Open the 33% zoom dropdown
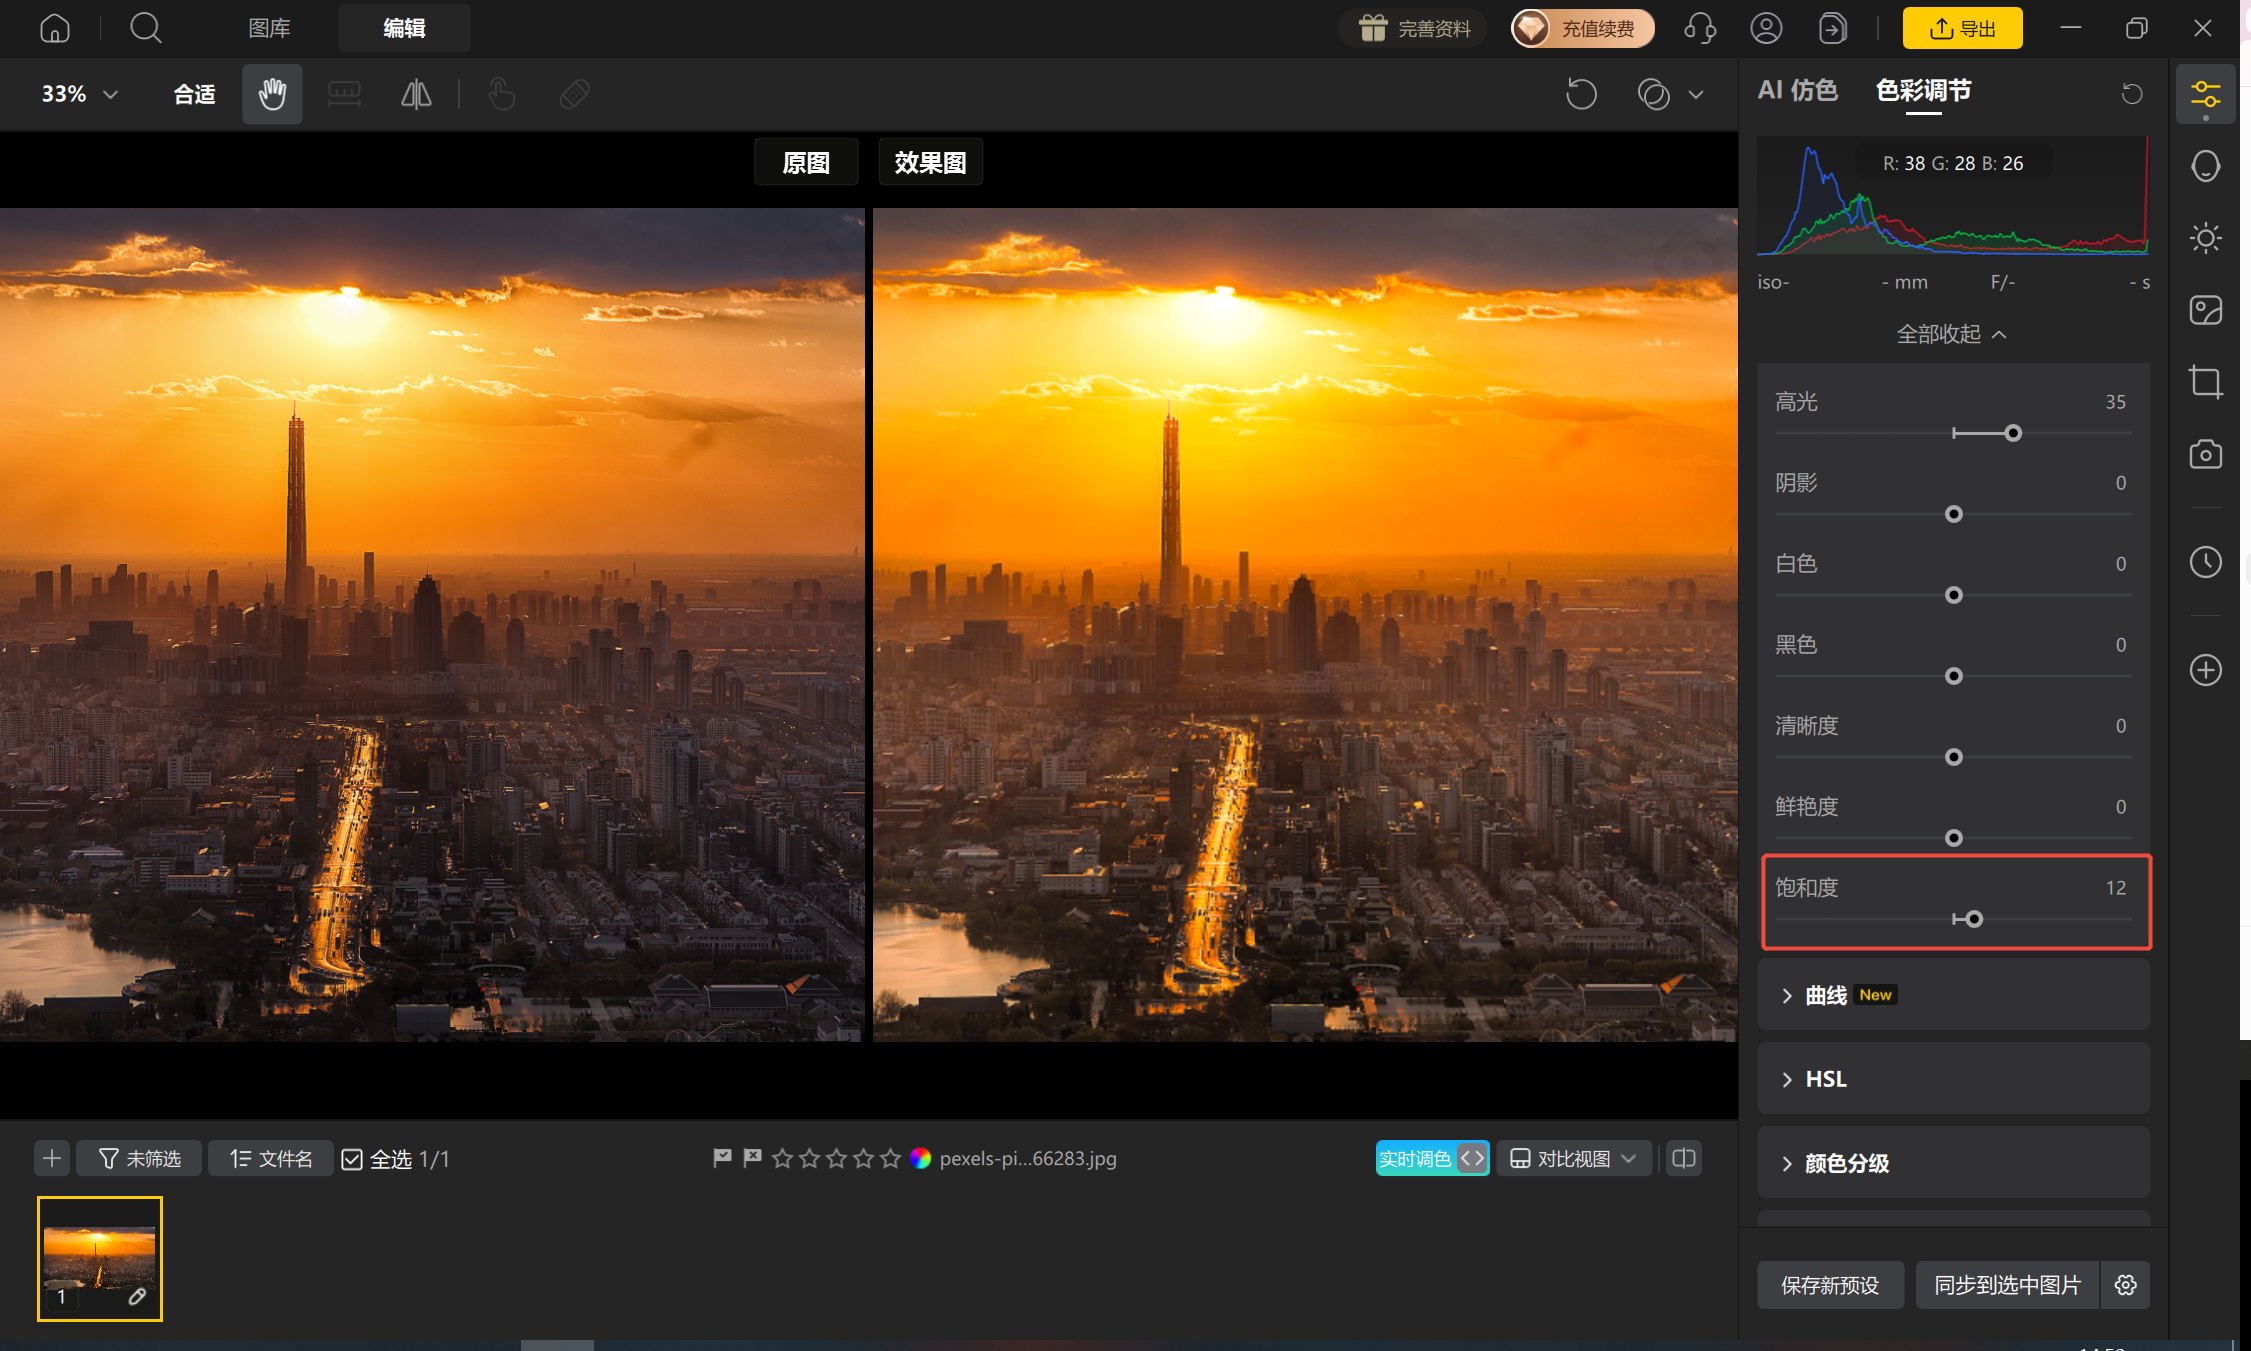This screenshot has width=2251, height=1351. coord(80,94)
